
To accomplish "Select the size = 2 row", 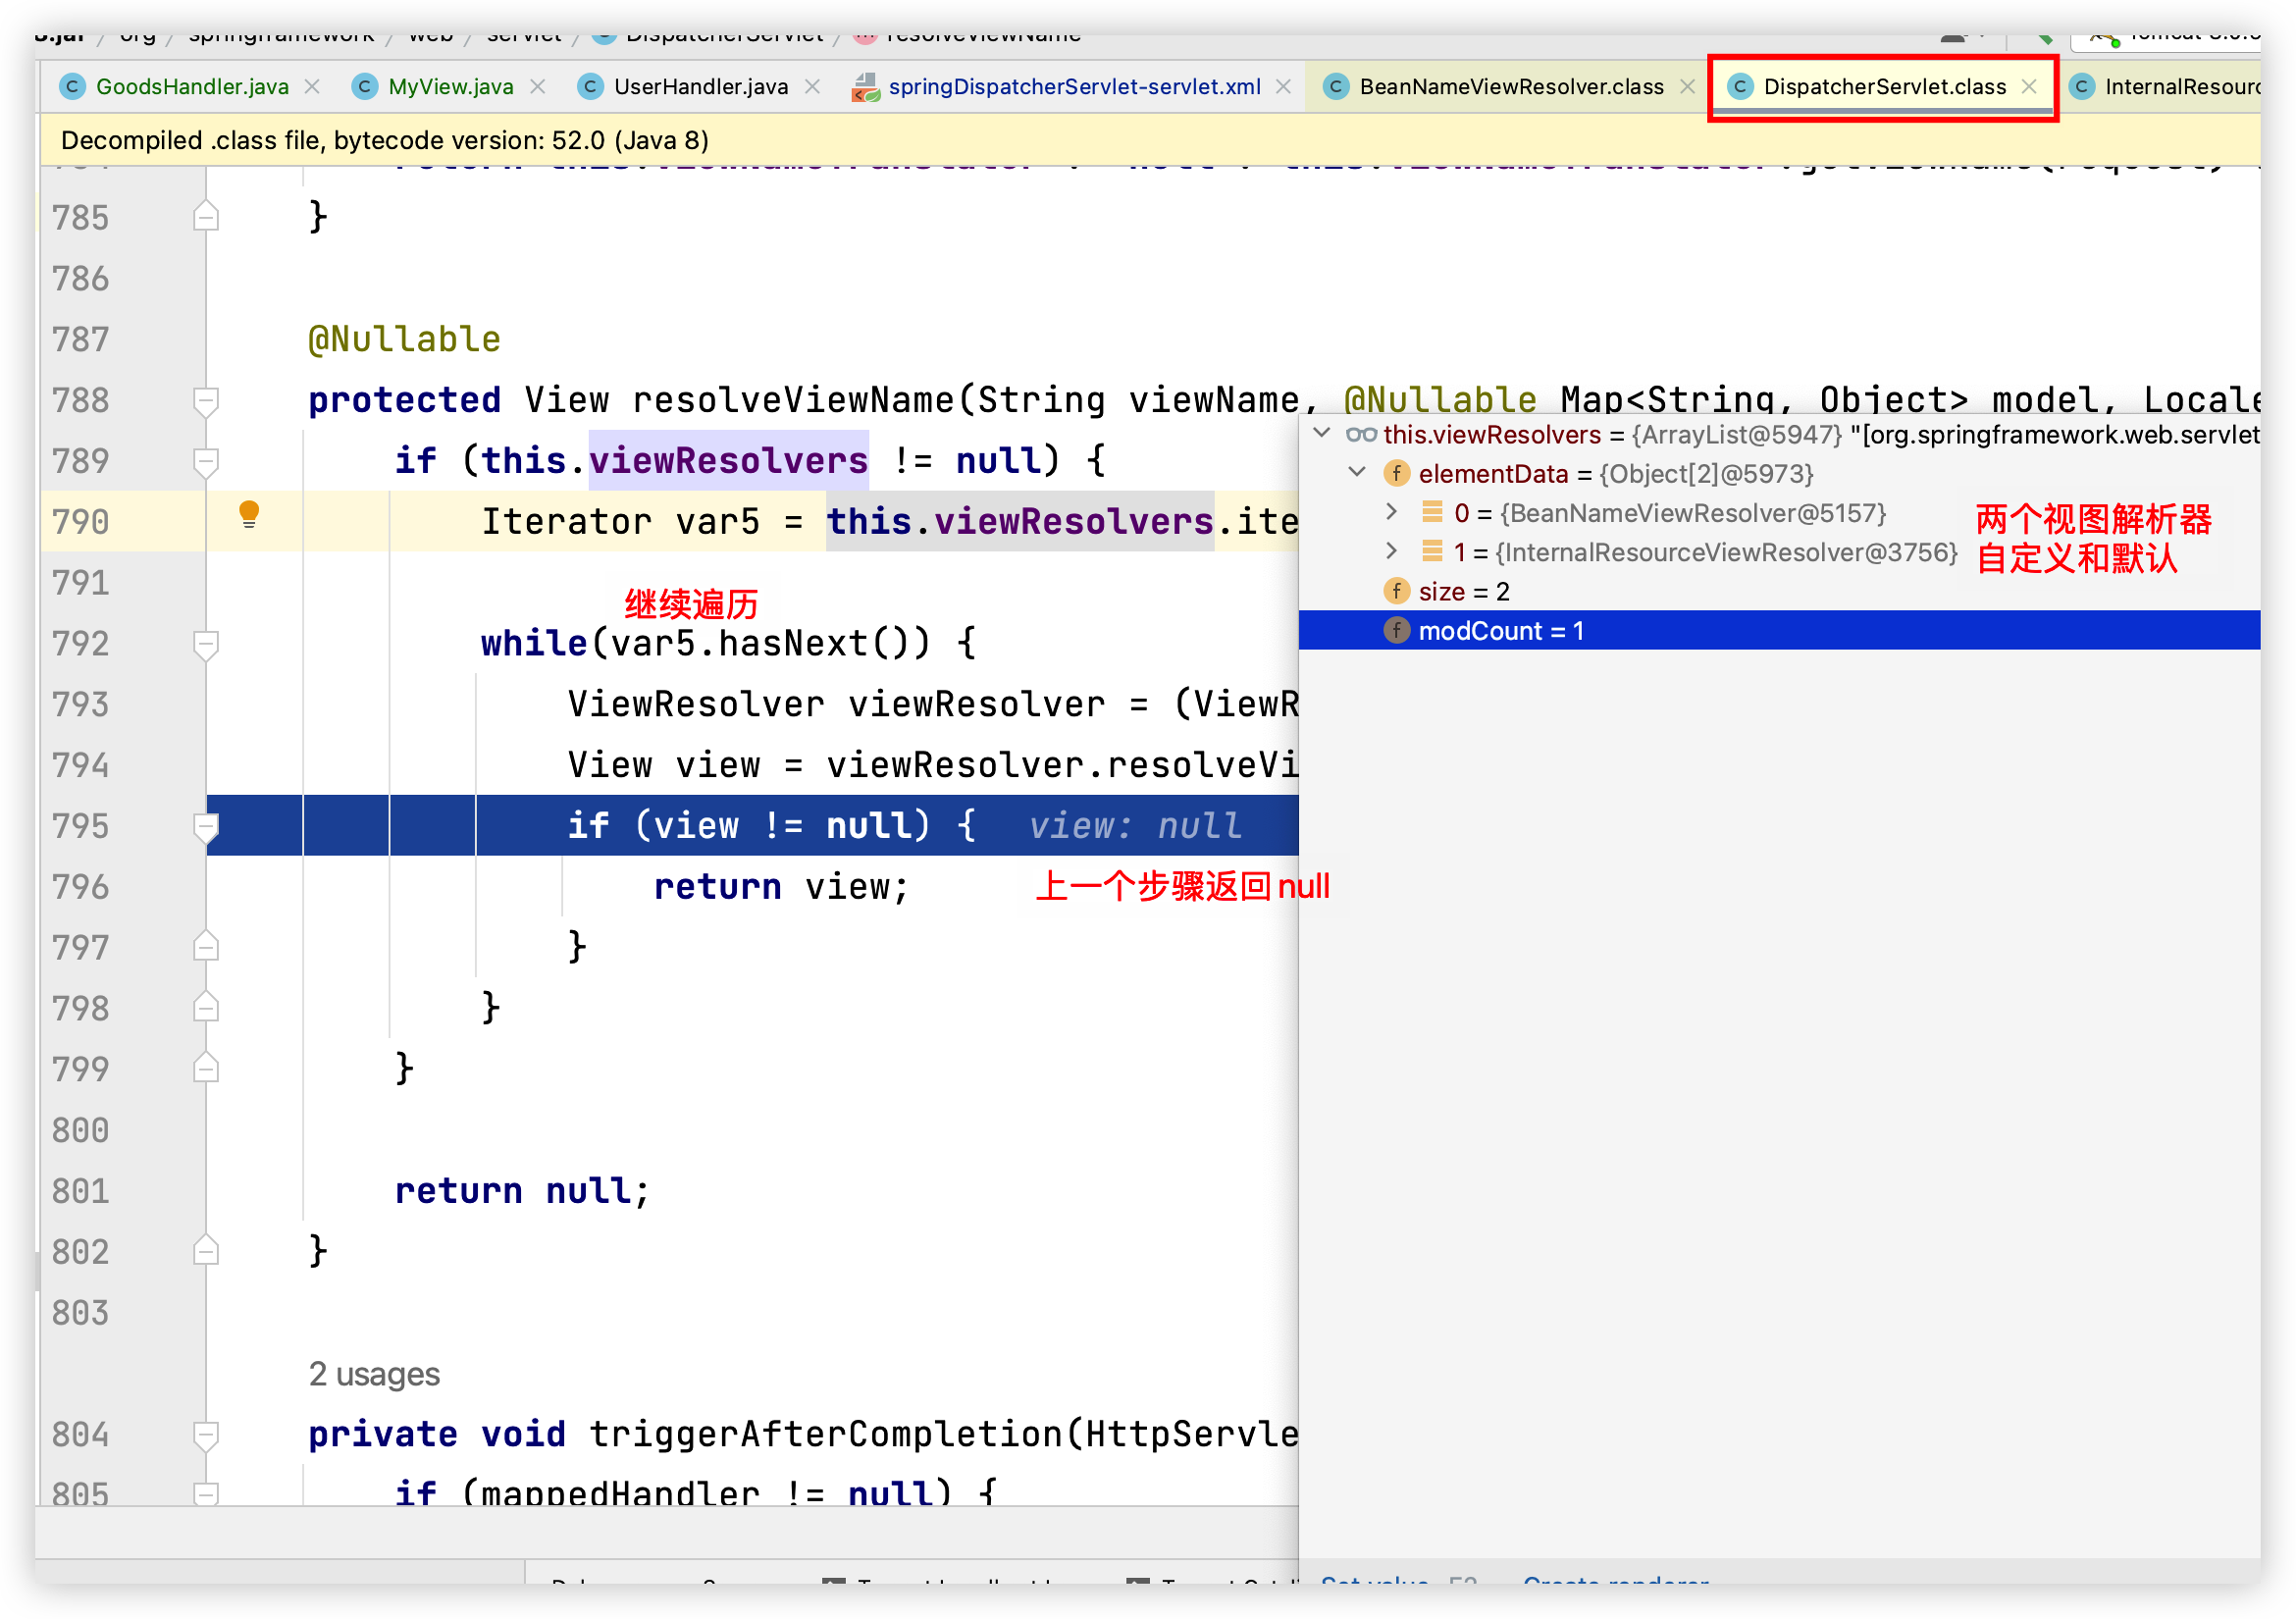I will (x=1779, y=592).
